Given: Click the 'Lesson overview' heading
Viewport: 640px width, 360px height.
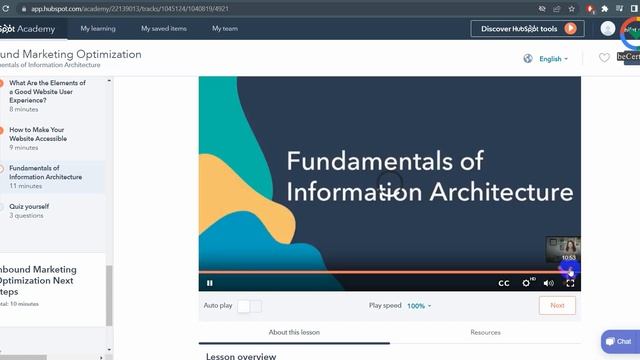Looking at the screenshot, I should 241,356.
